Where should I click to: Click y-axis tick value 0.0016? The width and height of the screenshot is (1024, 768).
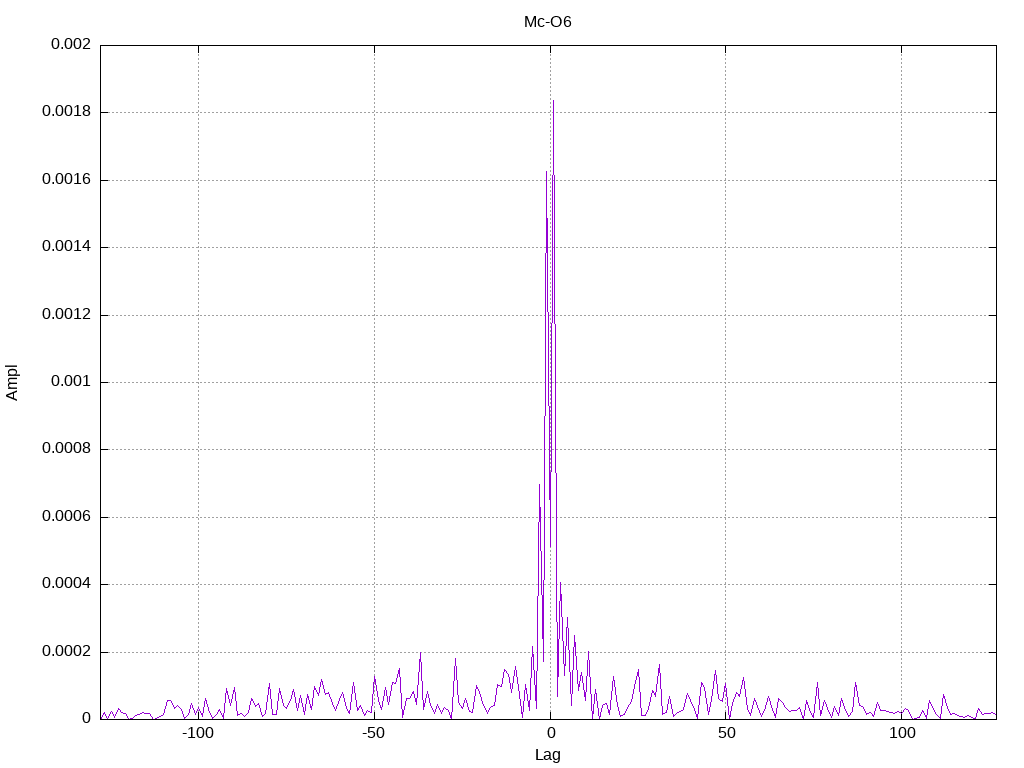pos(66,180)
